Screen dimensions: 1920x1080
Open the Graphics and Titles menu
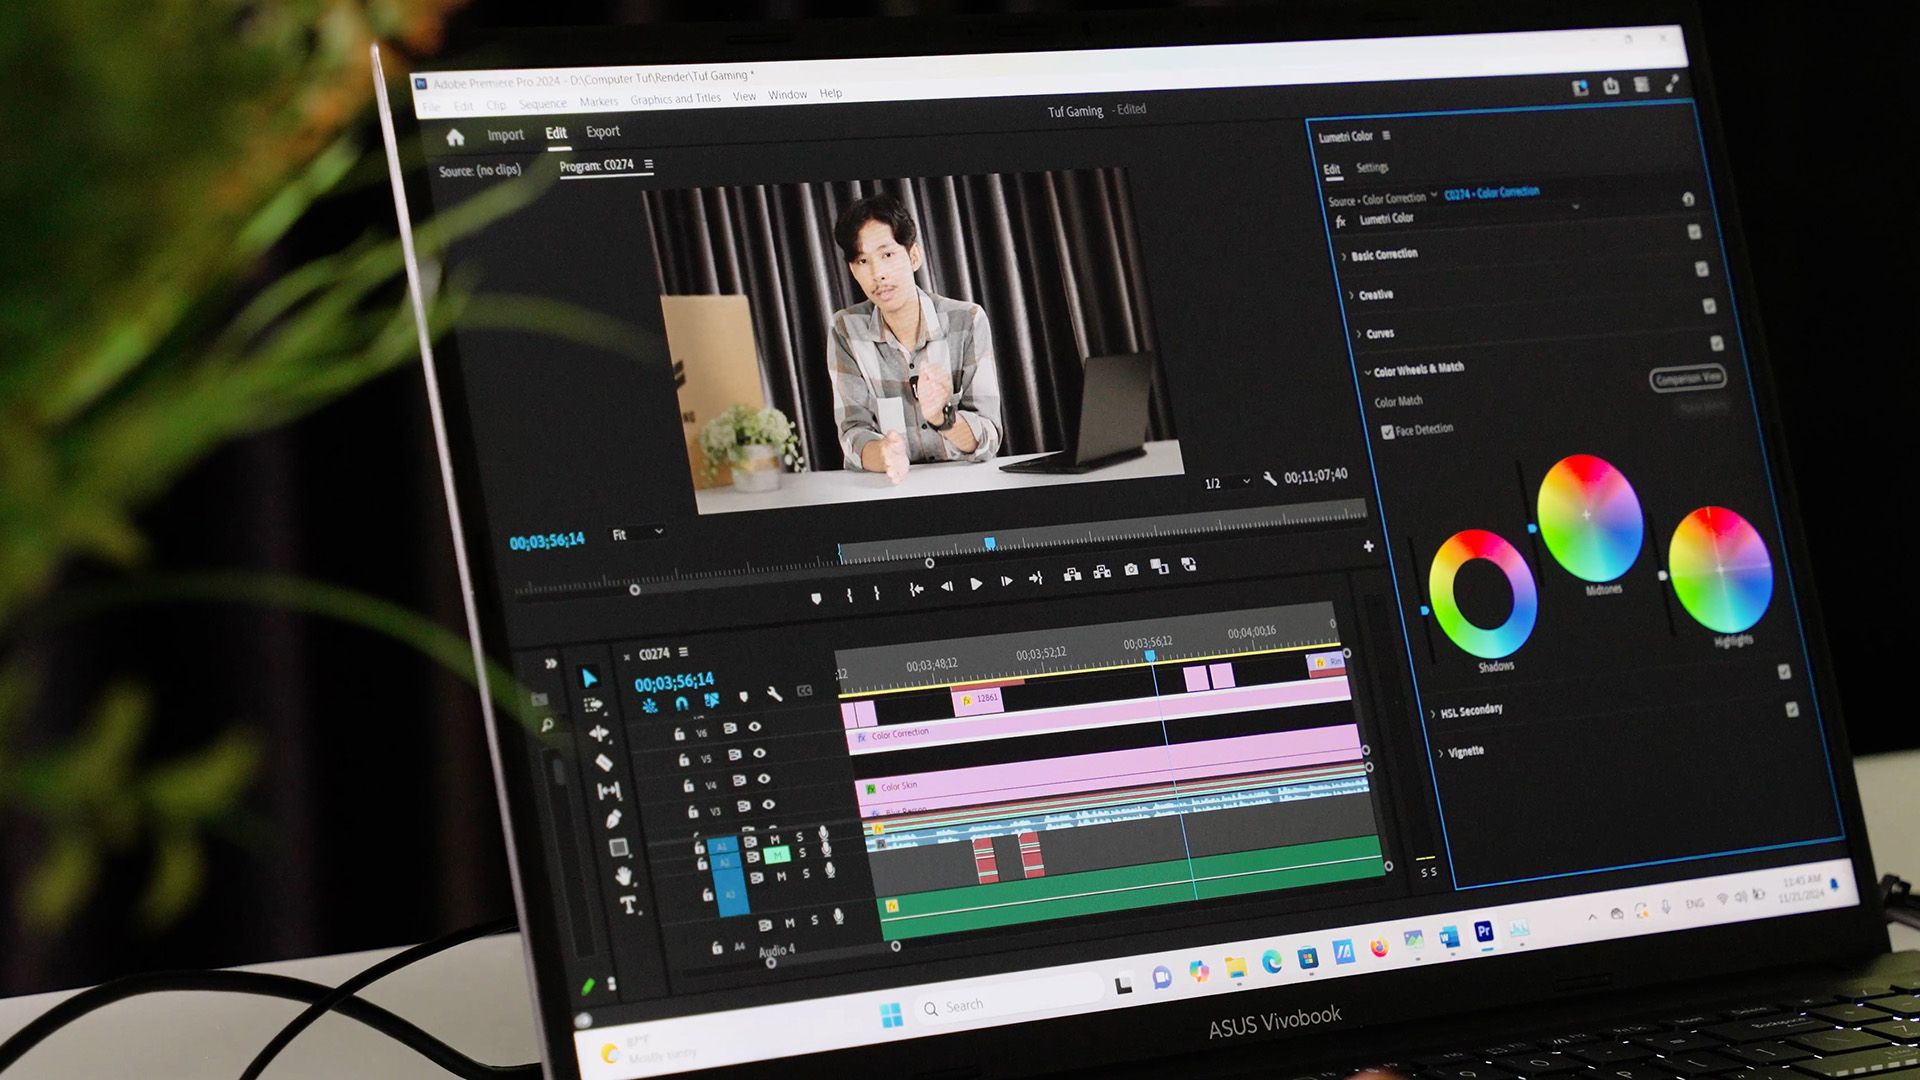click(675, 99)
